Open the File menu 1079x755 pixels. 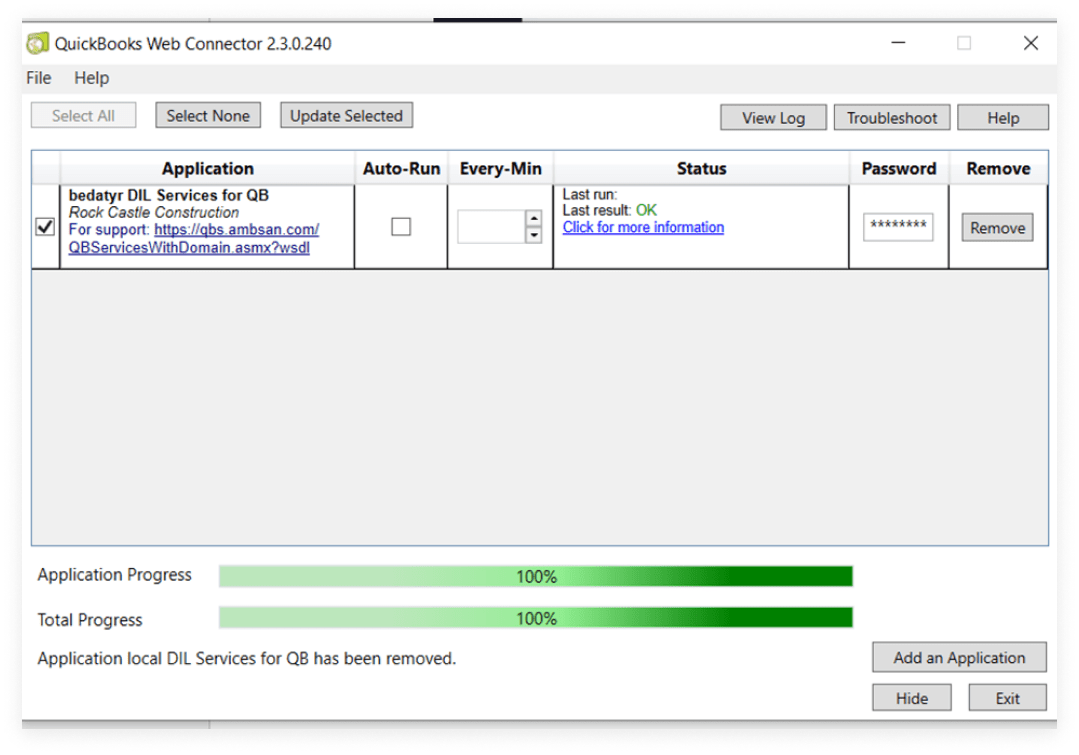click(x=39, y=78)
